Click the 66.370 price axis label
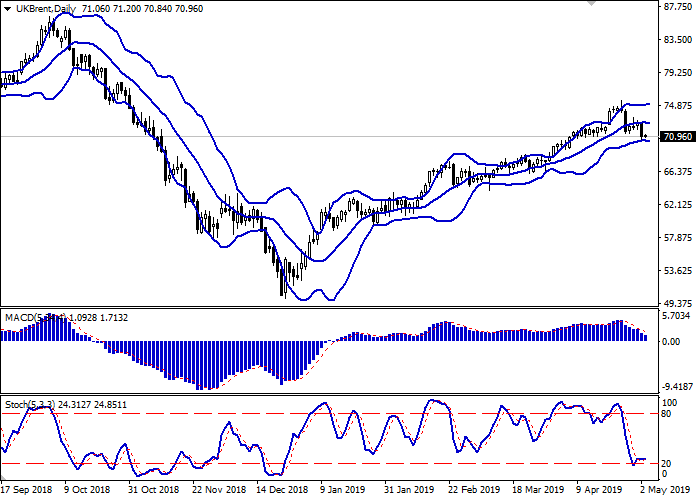 [678, 172]
